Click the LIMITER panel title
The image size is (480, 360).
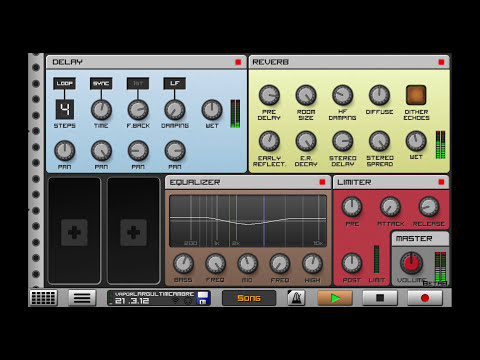354,182
